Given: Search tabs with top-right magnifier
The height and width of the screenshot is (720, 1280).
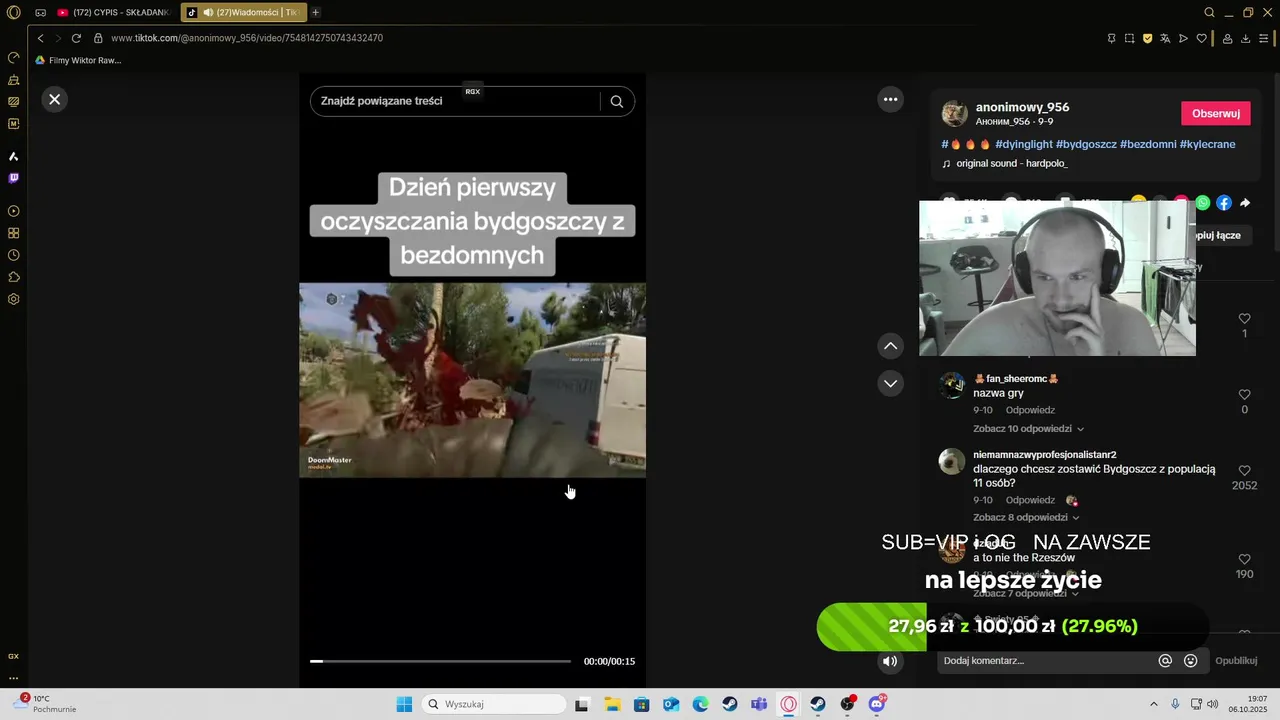Looking at the screenshot, I should pos(1209,12).
